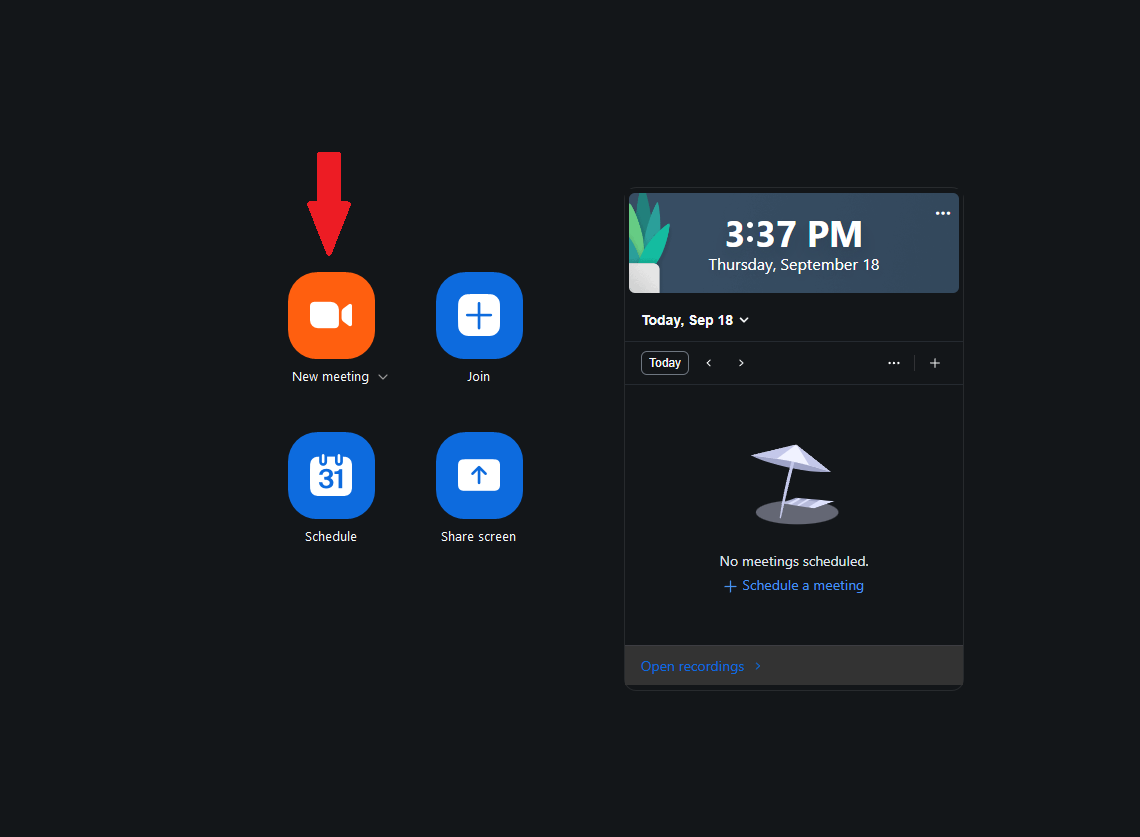Select the Thursday, September 18 date text

coord(793,264)
